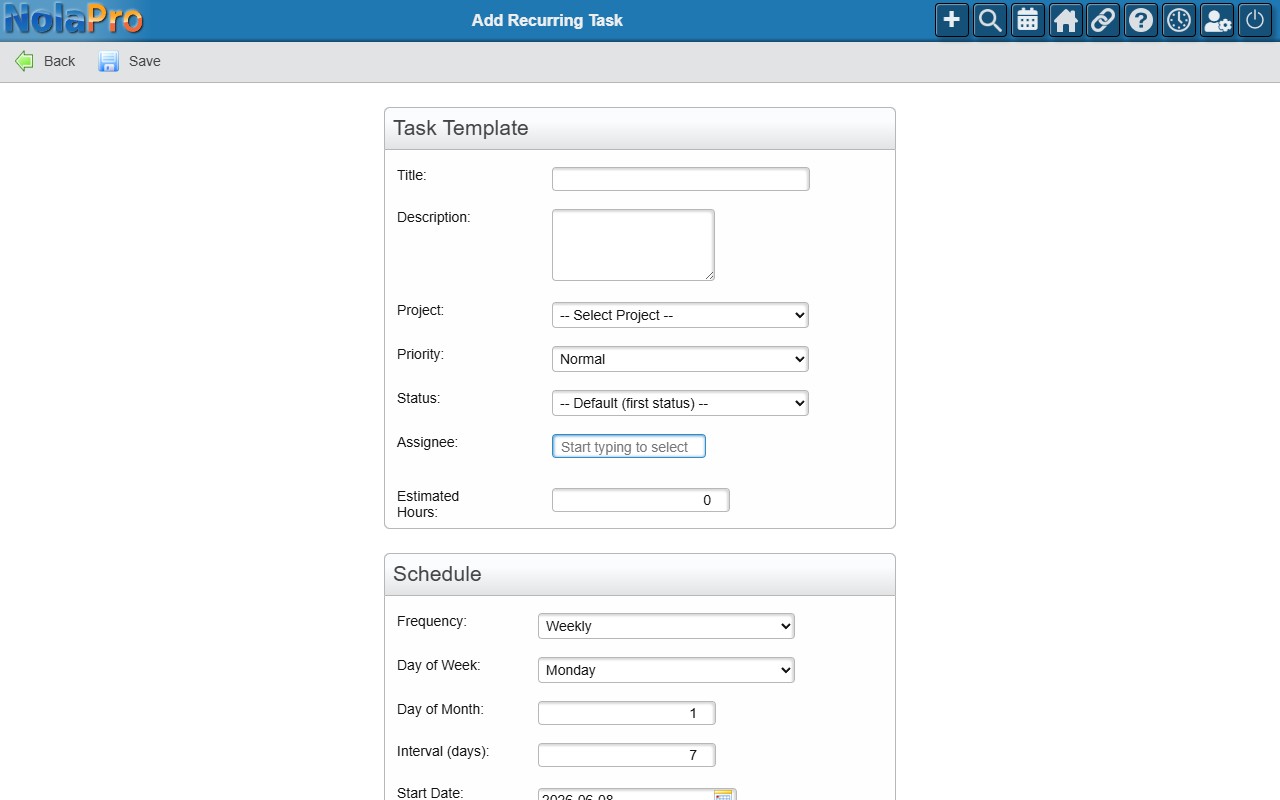Image resolution: width=1280 pixels, height=800 pixels.
Task: Open the Project dropdown
Action: pyautogui.click(x=680, y=315)
